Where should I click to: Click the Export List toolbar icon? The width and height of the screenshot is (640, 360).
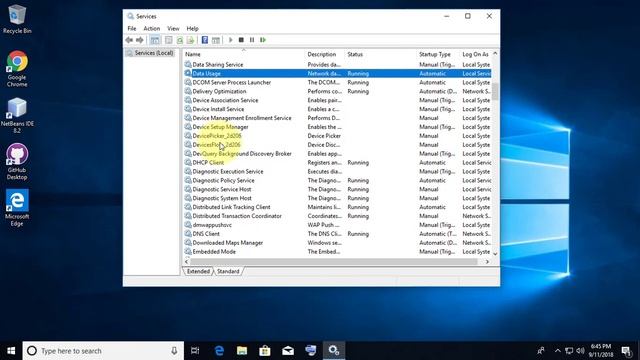click(x=191, y=40)
